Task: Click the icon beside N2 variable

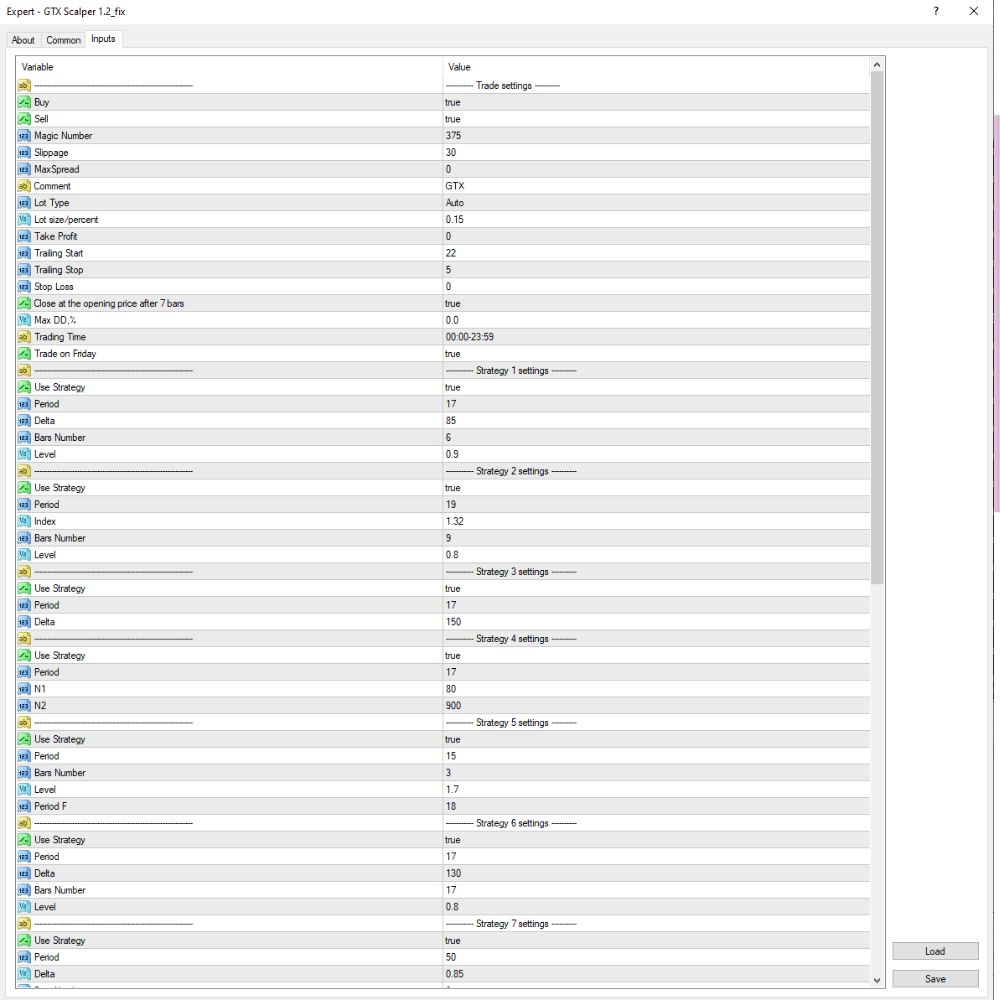Action: [x=24, y=706]
